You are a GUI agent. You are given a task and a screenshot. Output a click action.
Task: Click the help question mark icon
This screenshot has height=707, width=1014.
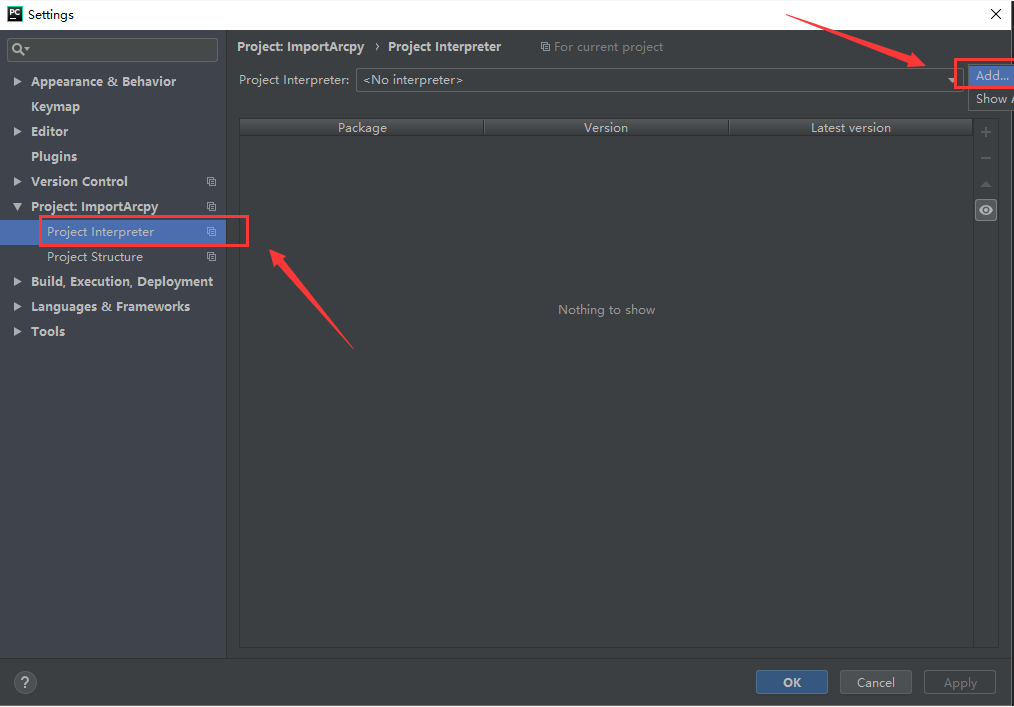(x=25, y=682)
